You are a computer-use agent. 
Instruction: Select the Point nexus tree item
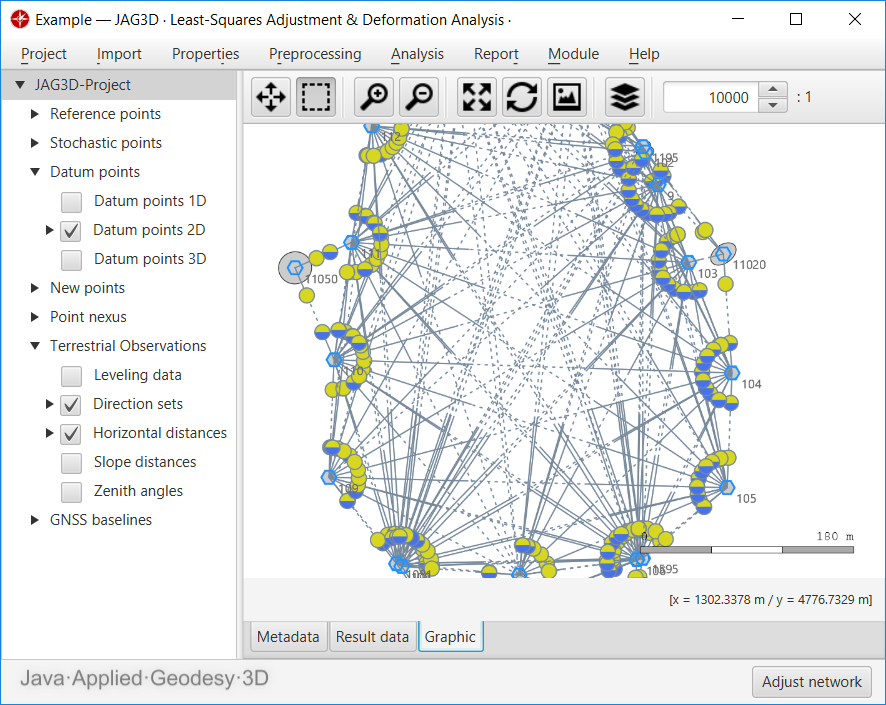[x=88, y=317]
